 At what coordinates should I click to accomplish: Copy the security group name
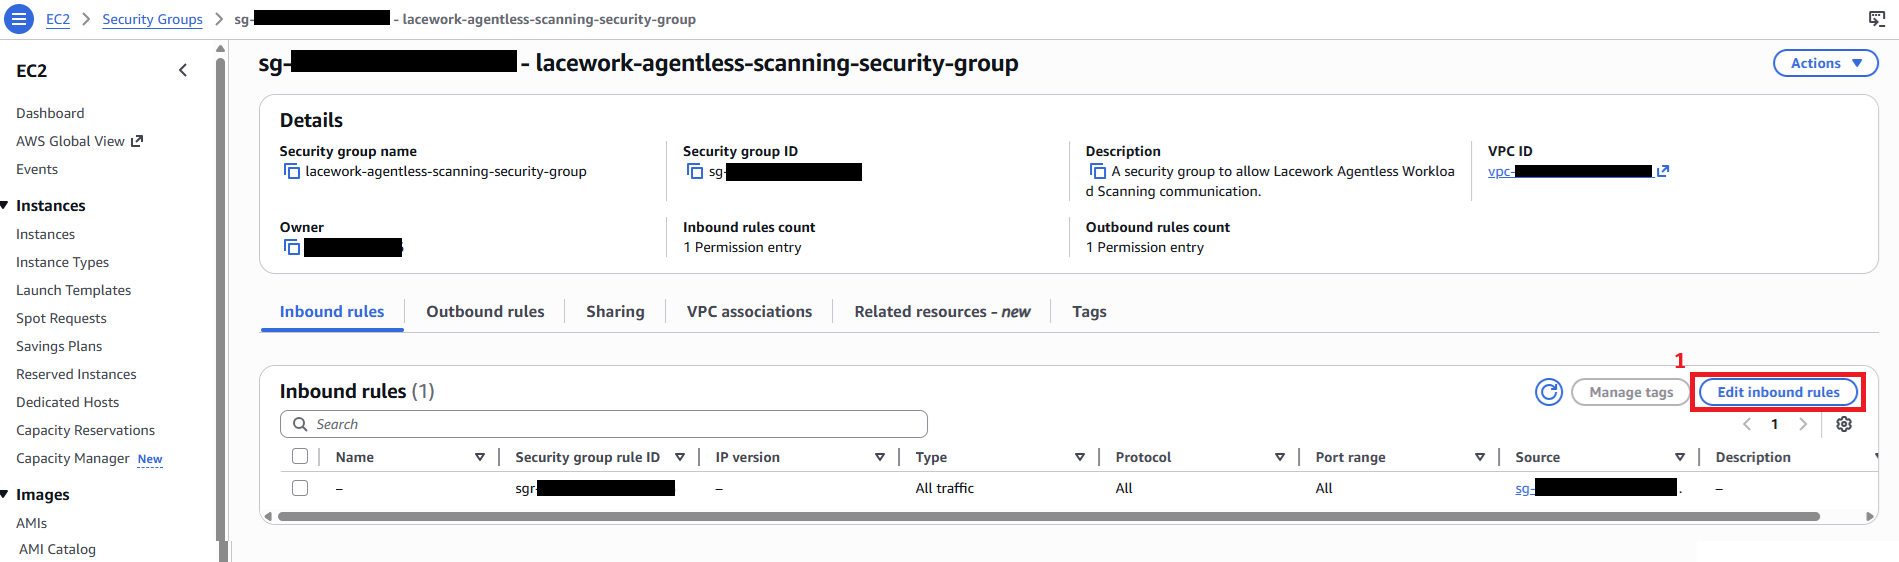[292, 172]
